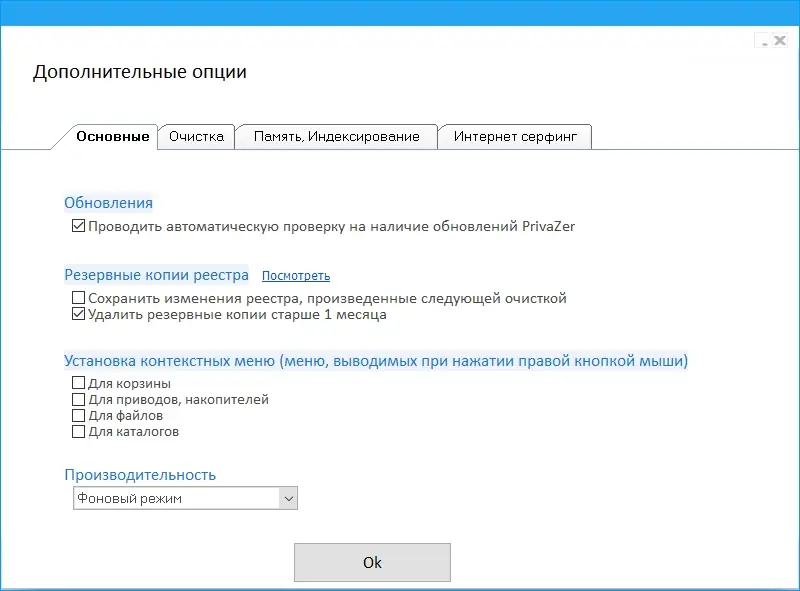This screenshot has width=800, height=591.
Task: Enable saving registry changes before next cleanup
Action: (x=77, y=299)
